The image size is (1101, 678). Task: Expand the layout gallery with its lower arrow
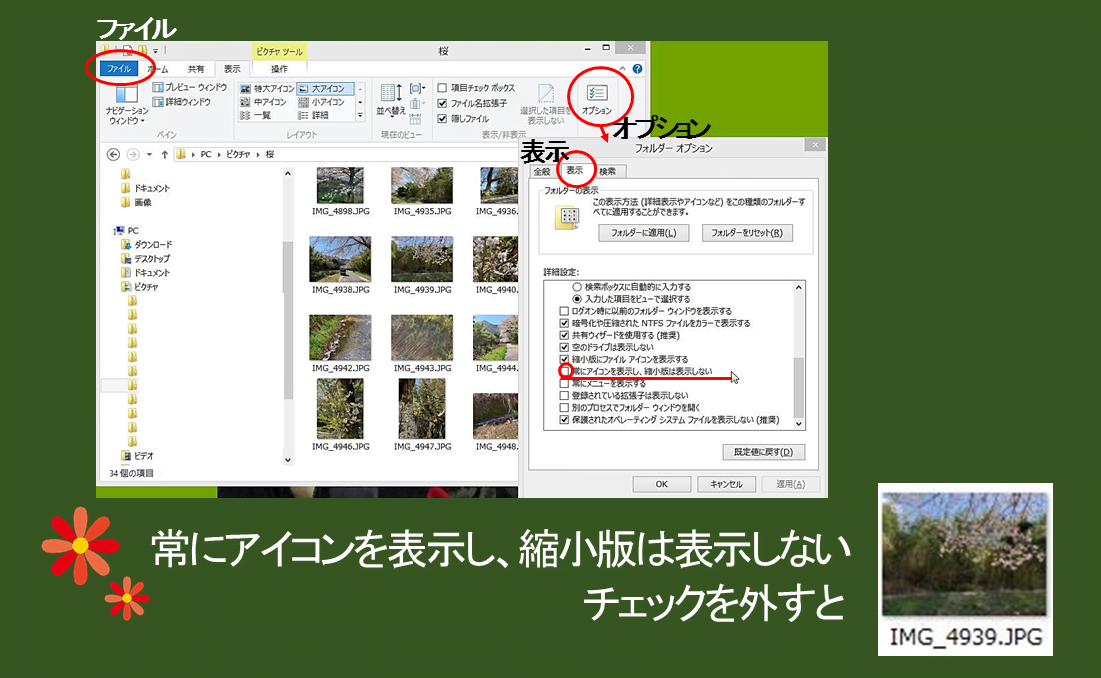coord(360,114)
